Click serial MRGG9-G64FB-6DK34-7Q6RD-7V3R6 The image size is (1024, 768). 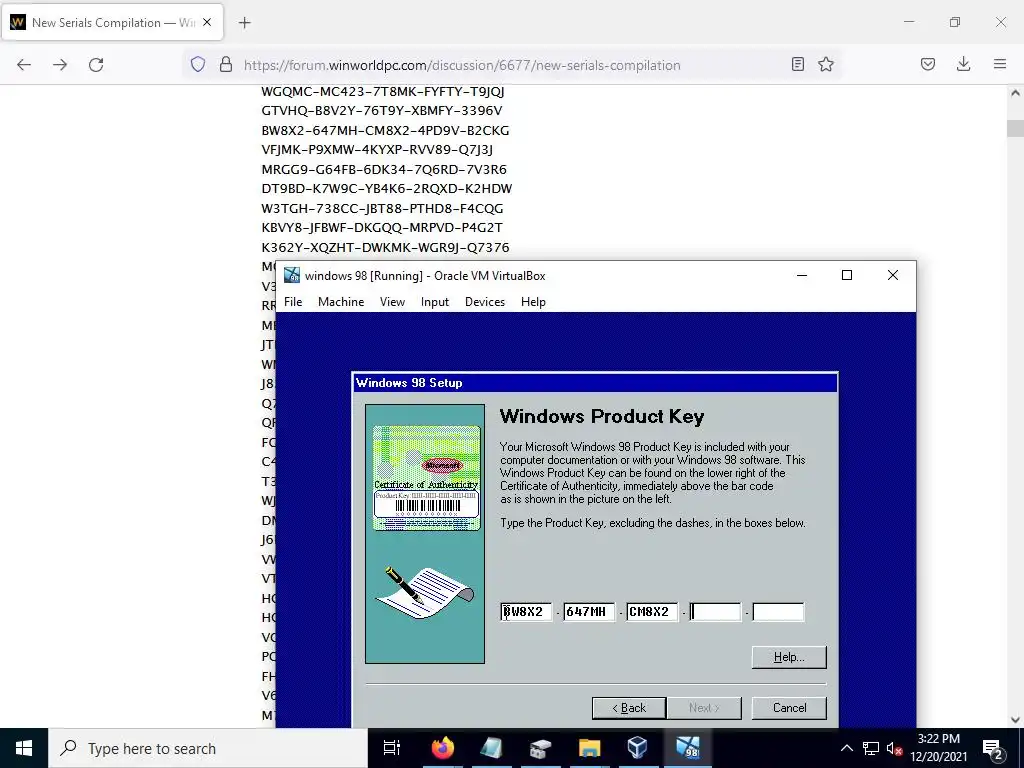[384, 170]
